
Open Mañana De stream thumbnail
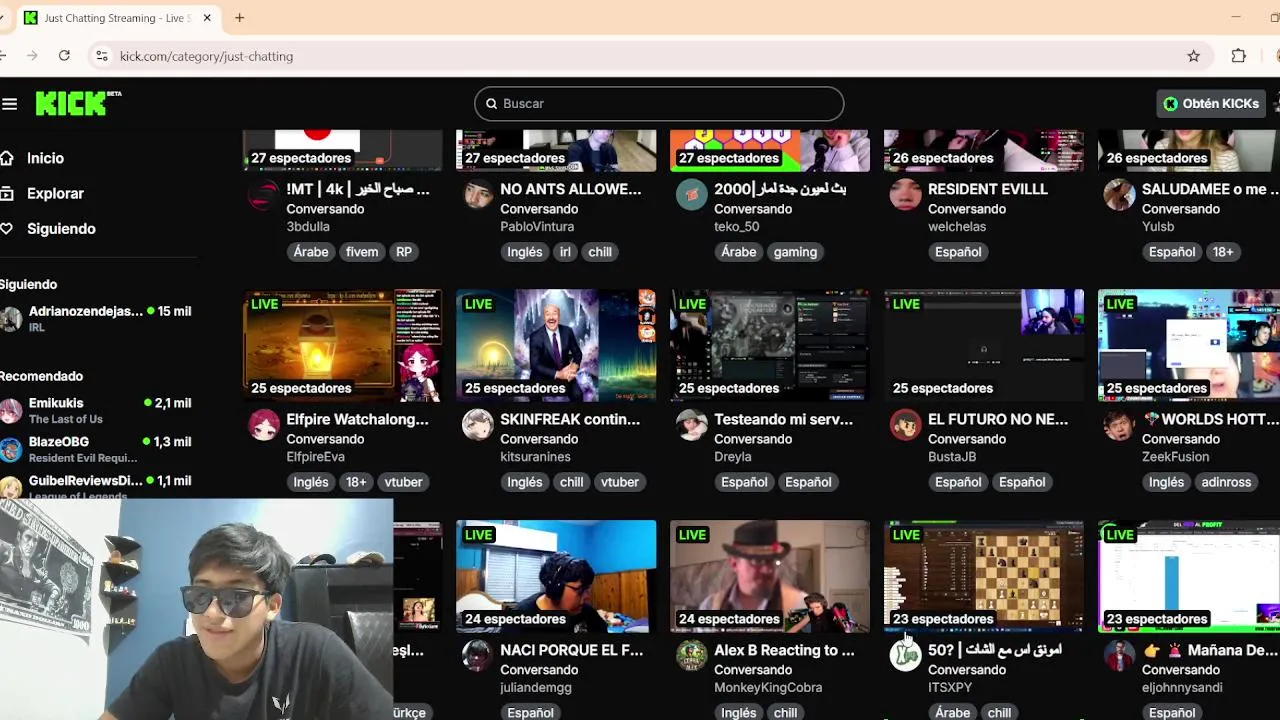coord(1189,576)
